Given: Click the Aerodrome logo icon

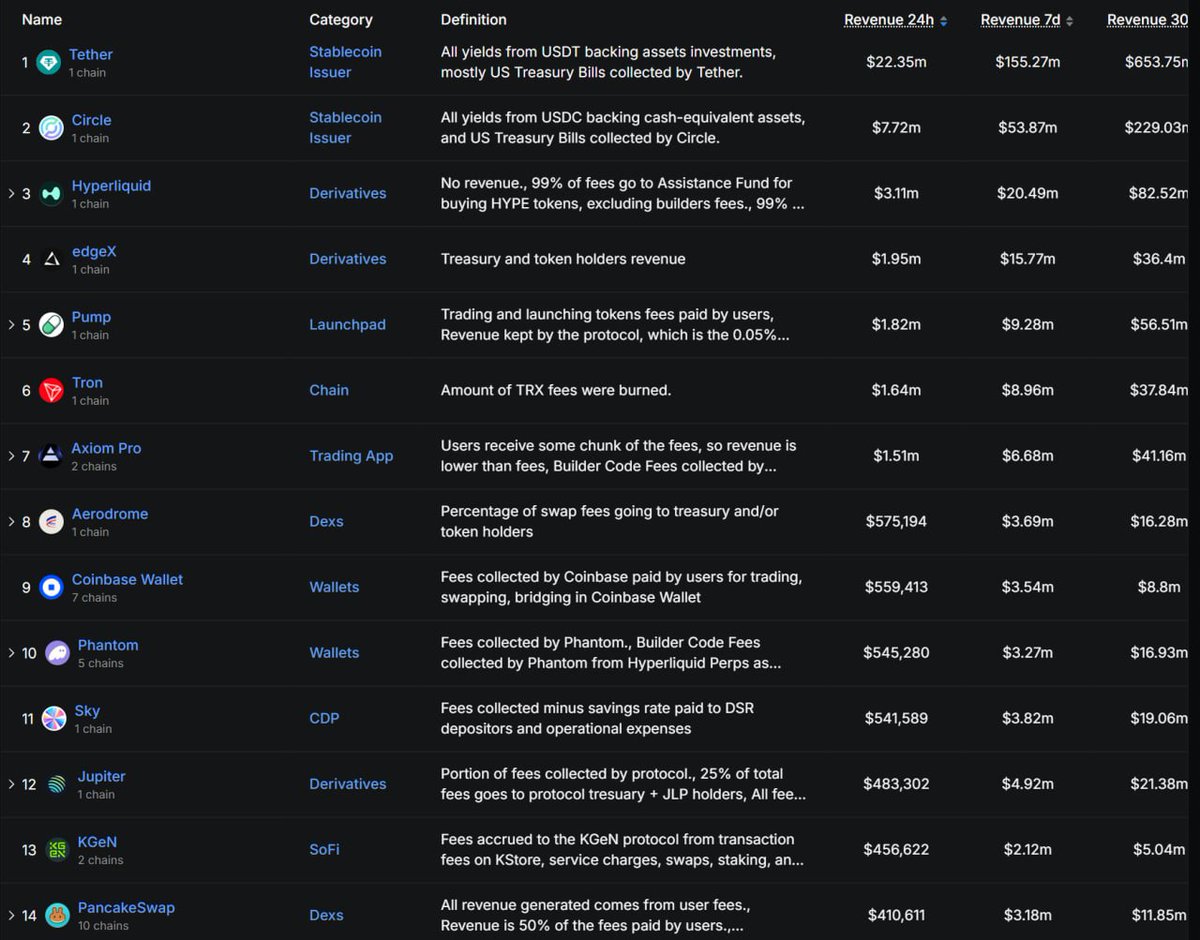Looking at the screenshot, I should (51, 522).
